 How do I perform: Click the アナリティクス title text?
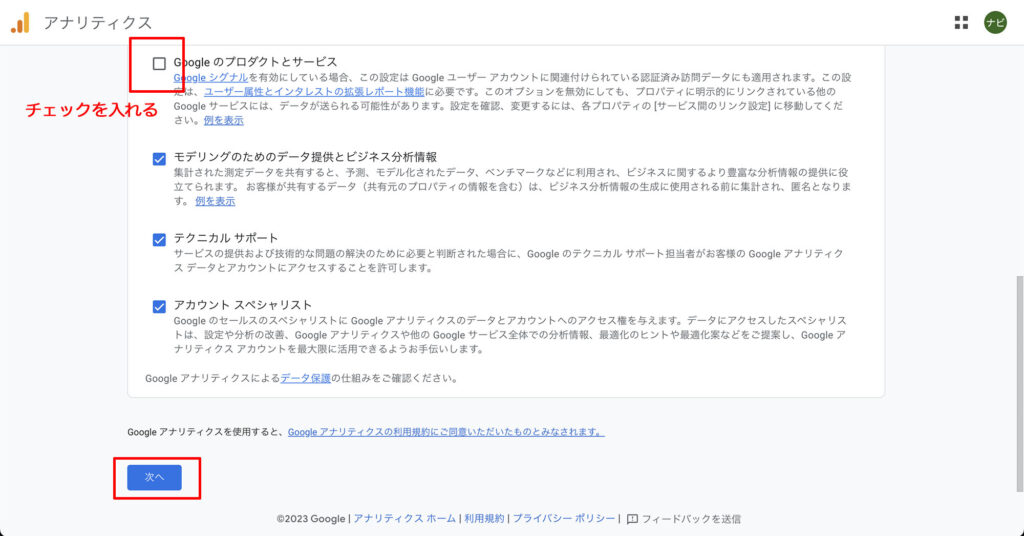[98, 23]
